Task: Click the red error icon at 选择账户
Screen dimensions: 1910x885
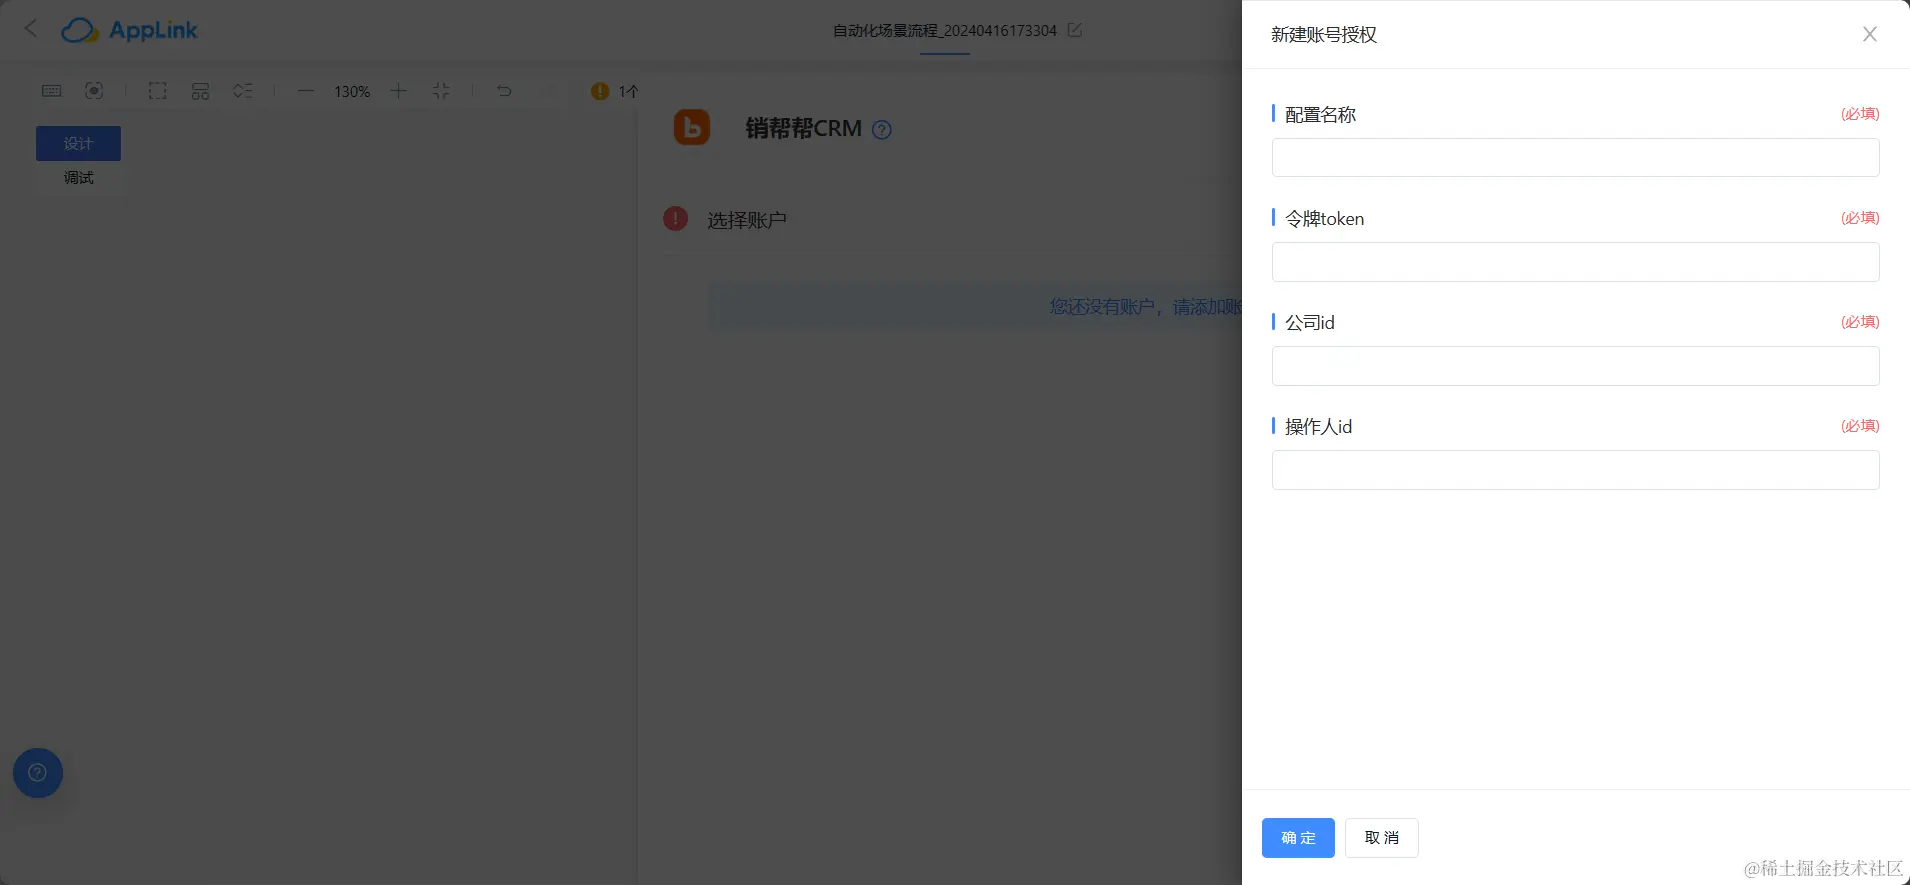Action: [675, 218]
